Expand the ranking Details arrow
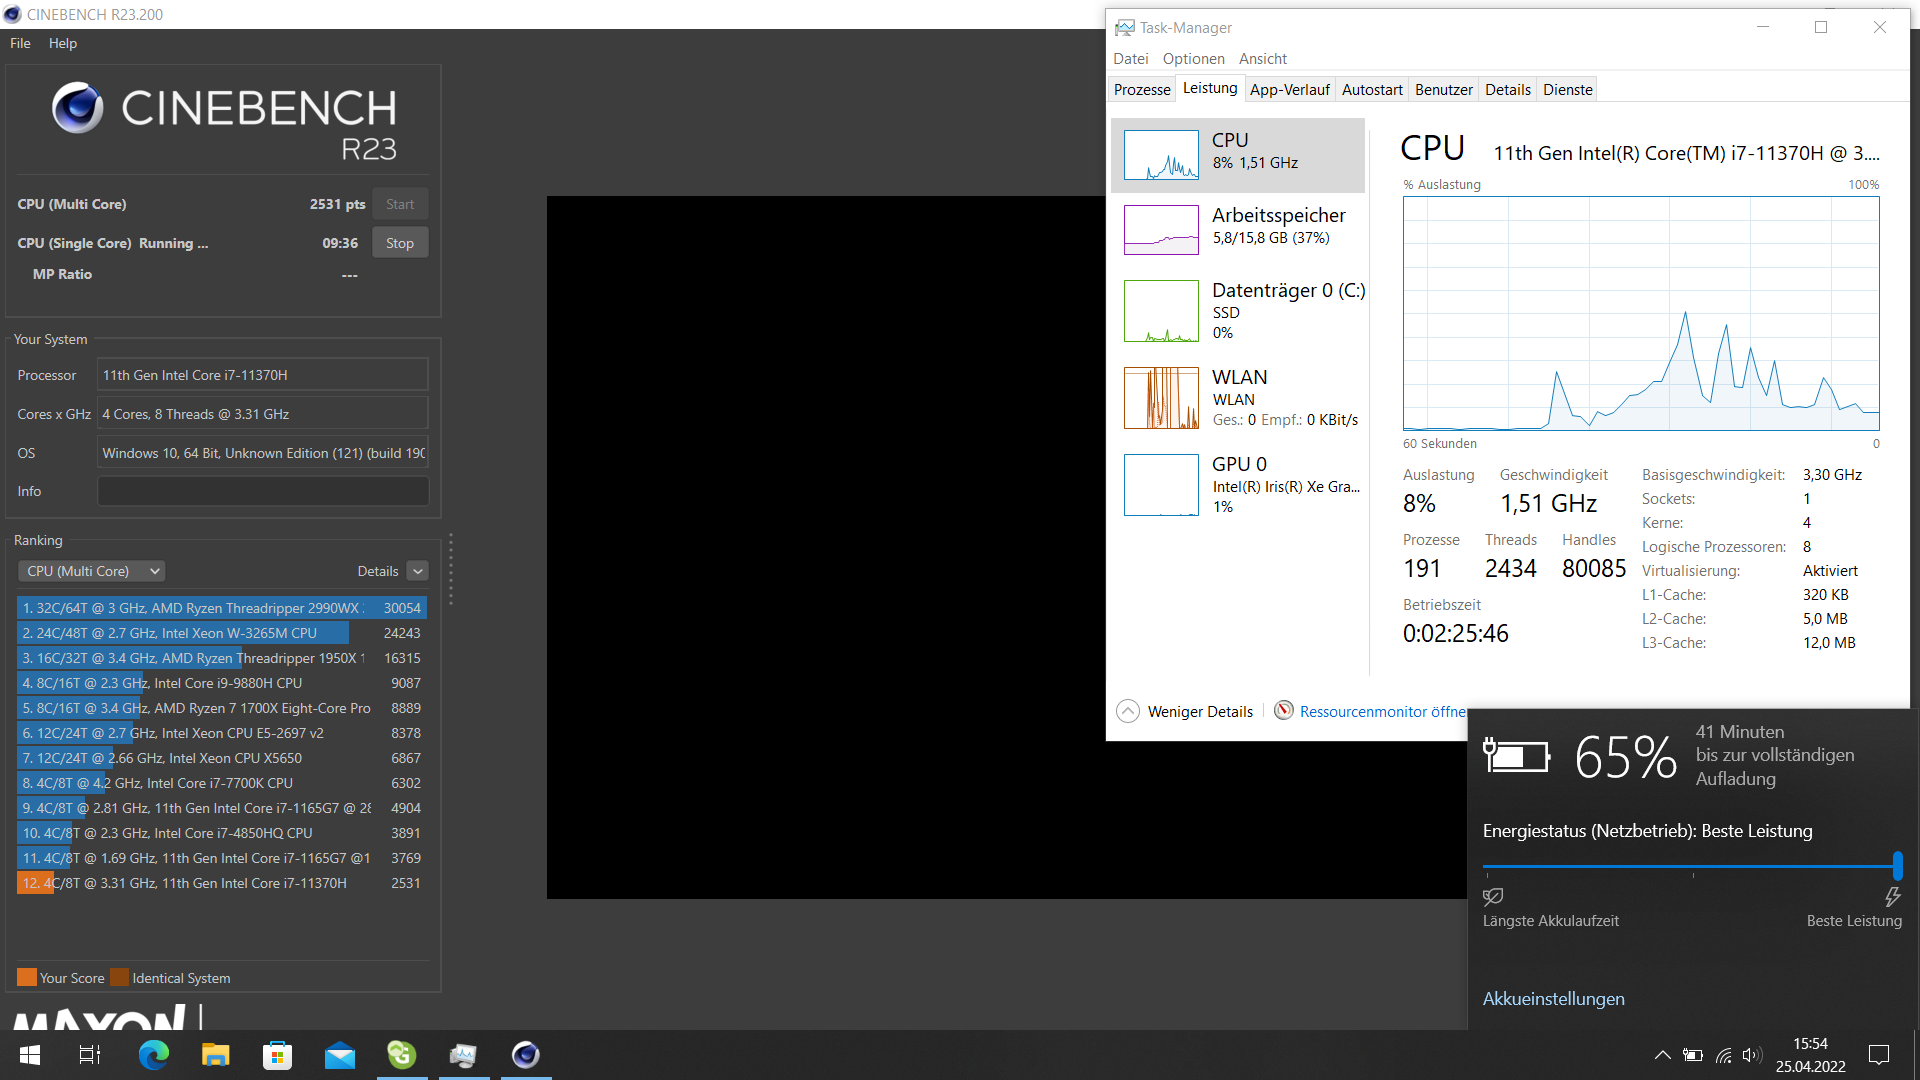1920x1080 pixels. (x=418, y=571)
